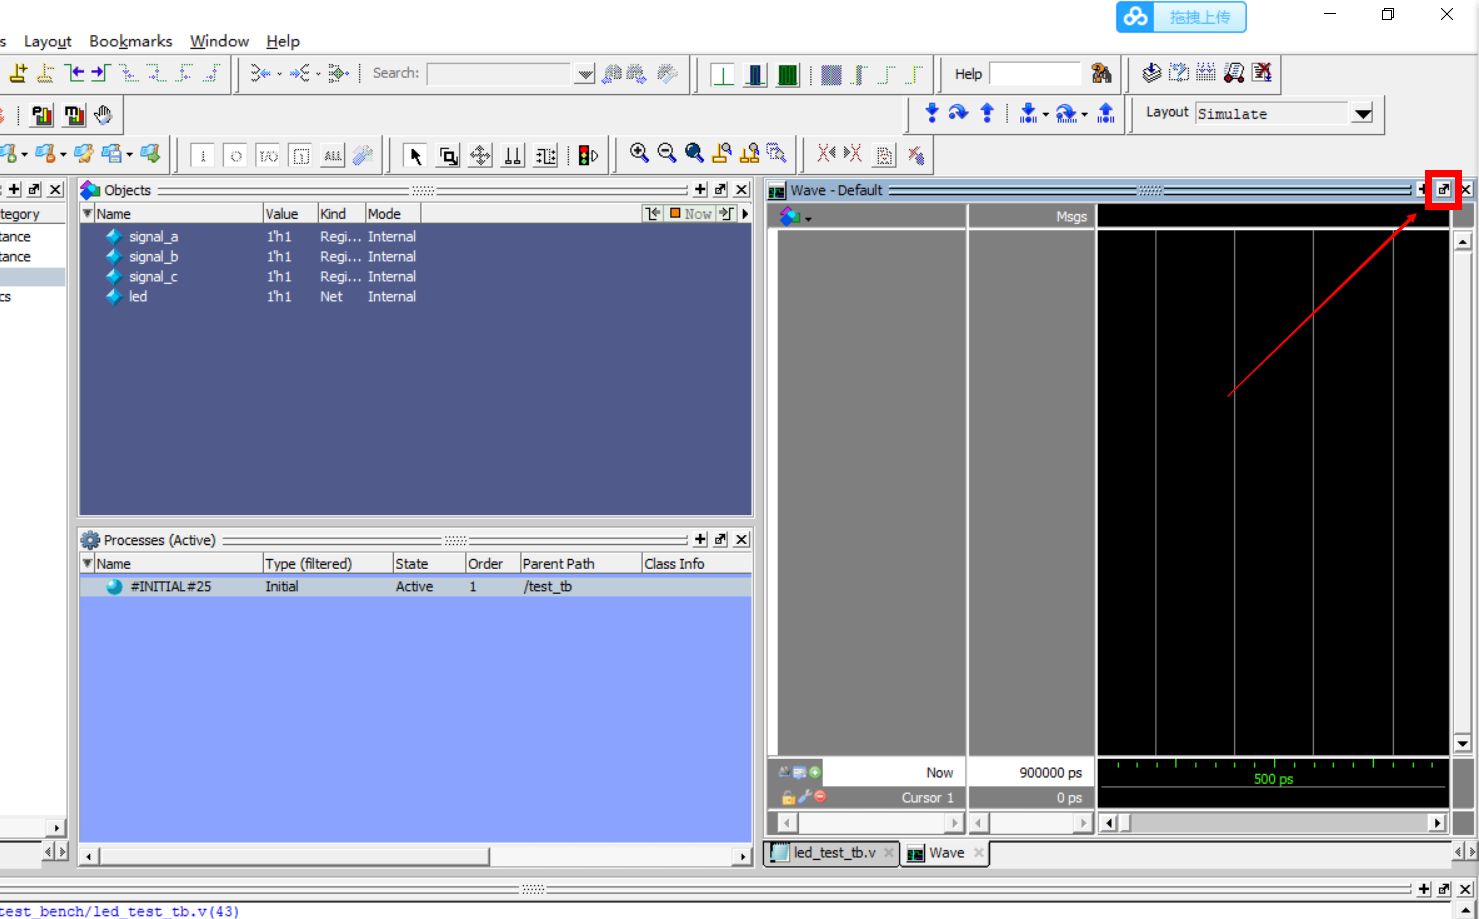Viewport: 1479px width, 919px height.
Task: Select the Find Next Transition icon
Action: pyautogui.click(x=852, y=153)
